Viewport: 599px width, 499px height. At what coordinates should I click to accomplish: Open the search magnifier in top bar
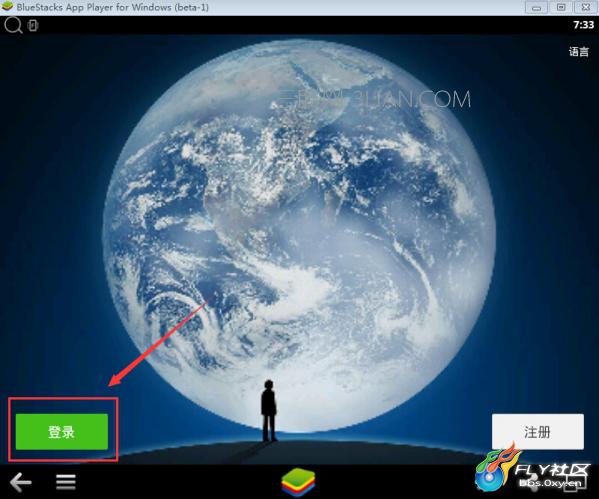pyautogui.click(x=13, y=25)
